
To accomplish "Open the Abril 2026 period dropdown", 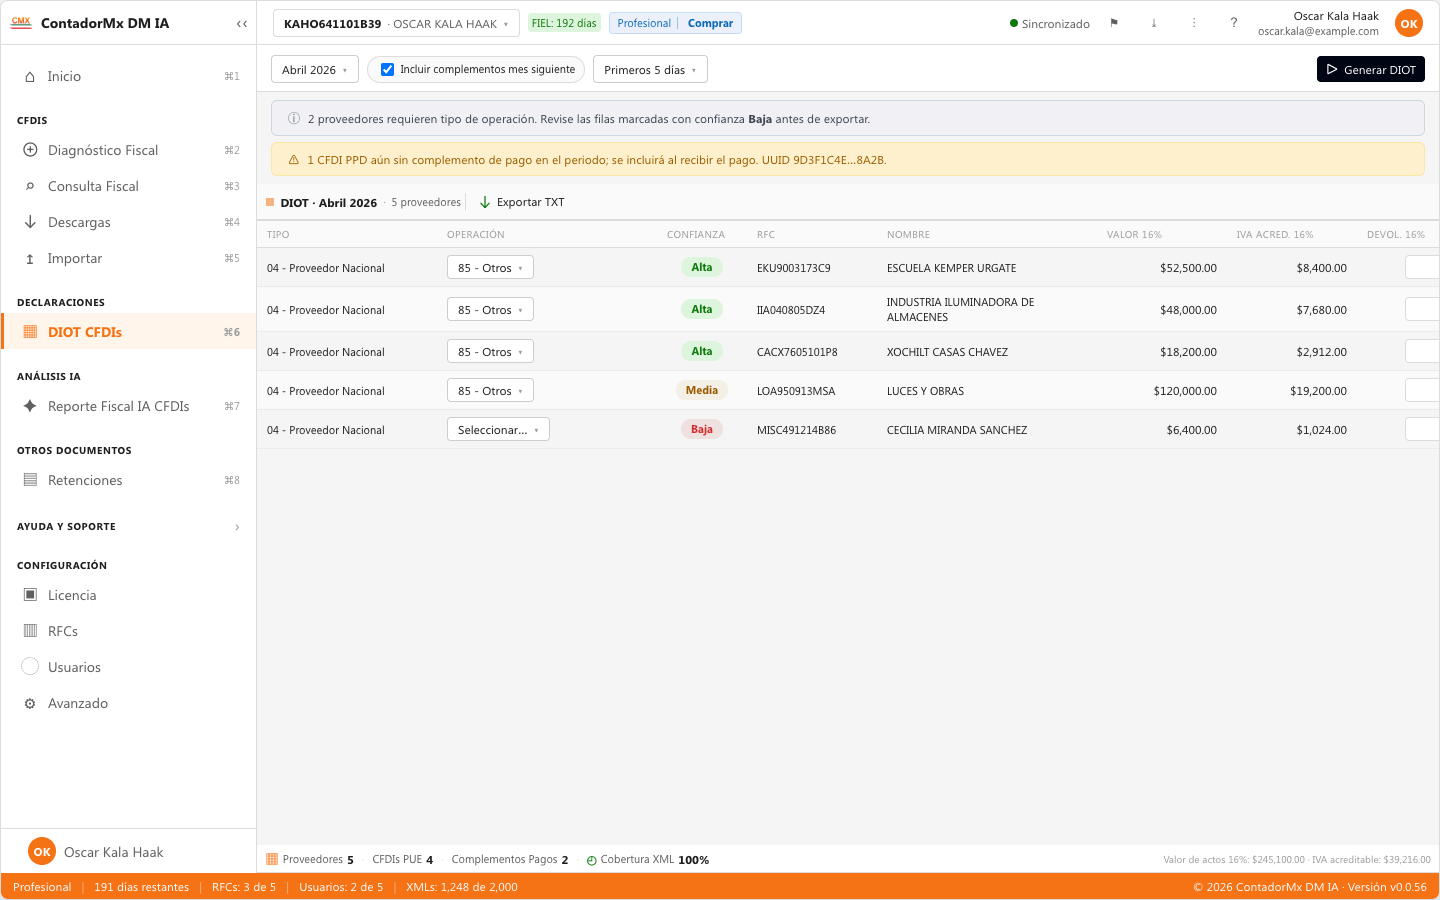I will pos(315,69).
